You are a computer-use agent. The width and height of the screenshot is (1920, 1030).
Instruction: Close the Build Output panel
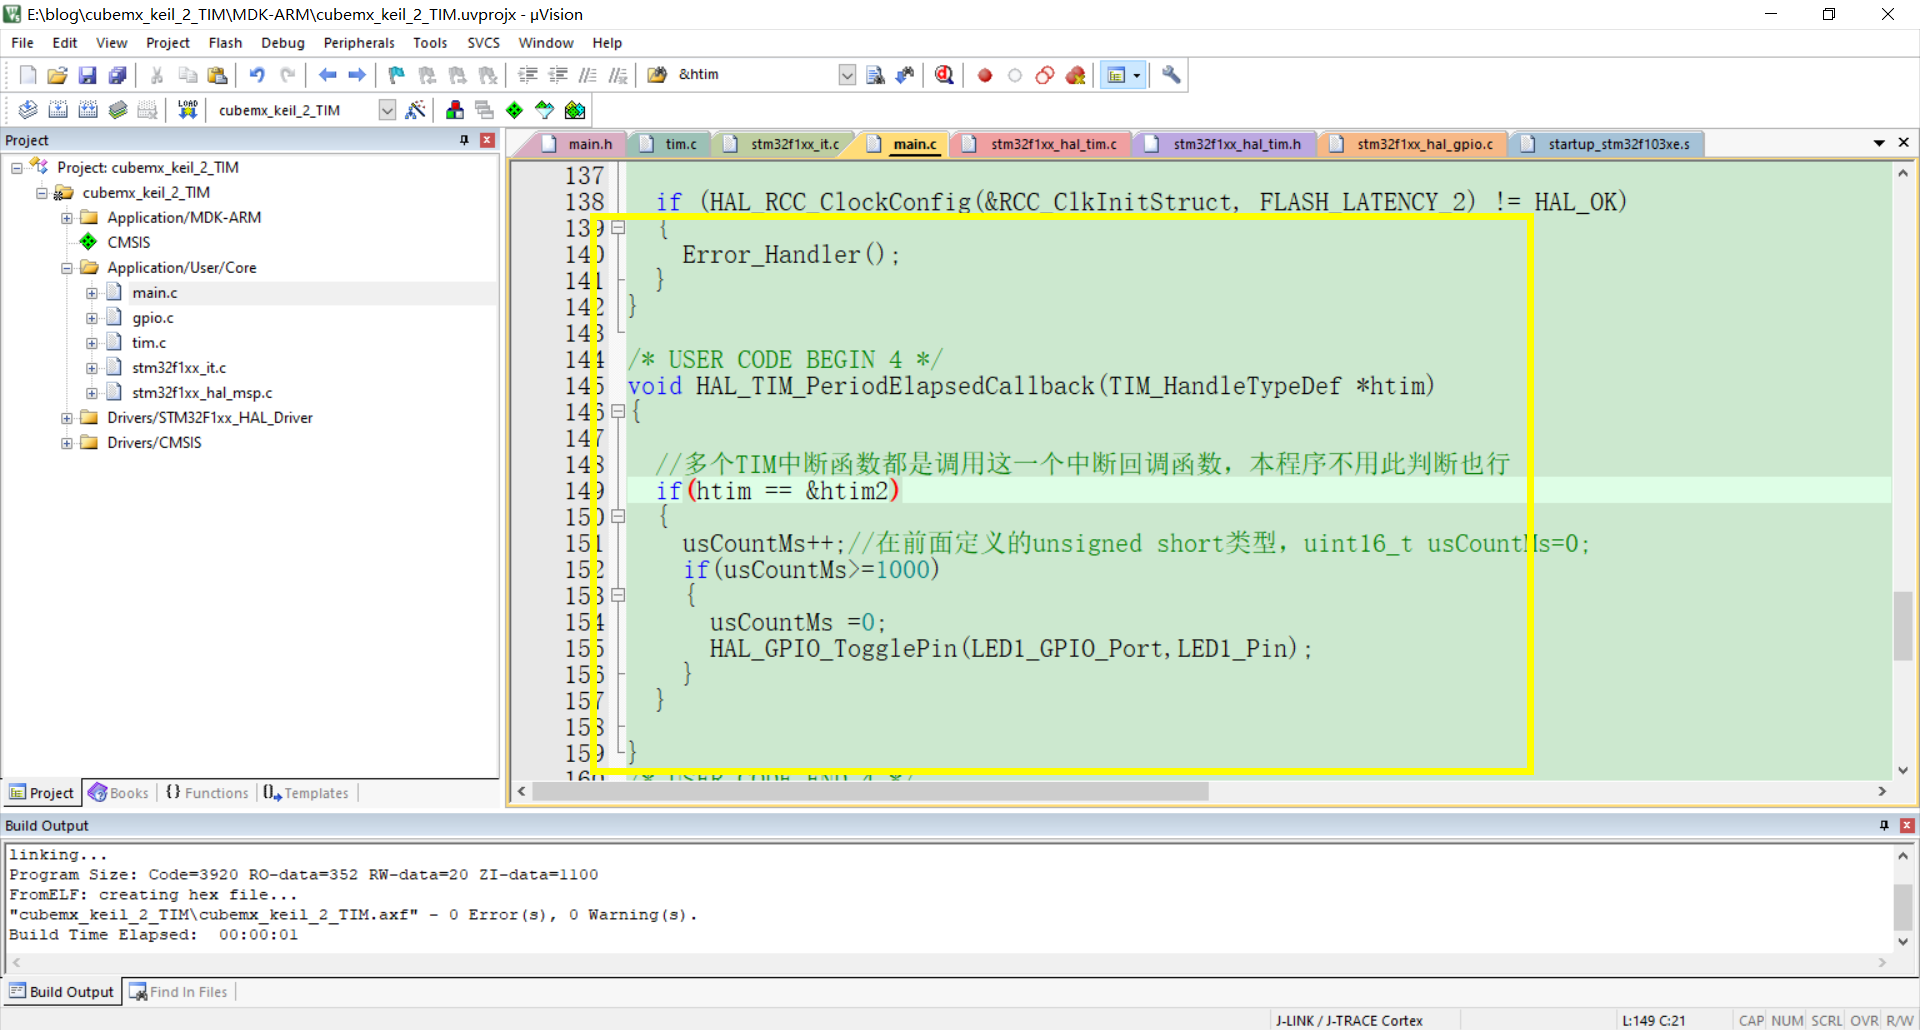tap(1907, 825)
